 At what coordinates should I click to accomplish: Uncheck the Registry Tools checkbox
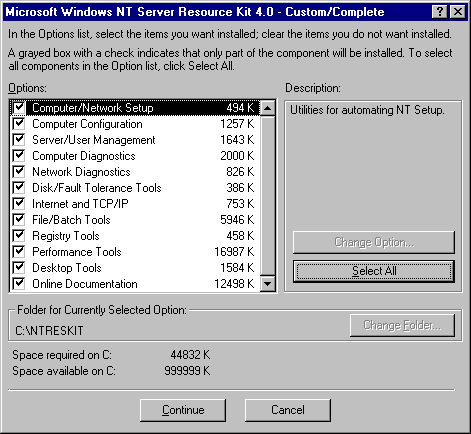point(19,236)
